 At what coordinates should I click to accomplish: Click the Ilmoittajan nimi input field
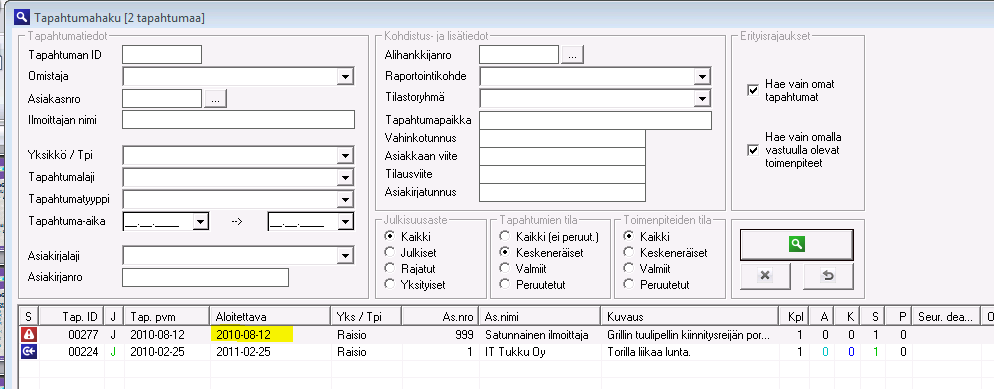coord(238,120)
